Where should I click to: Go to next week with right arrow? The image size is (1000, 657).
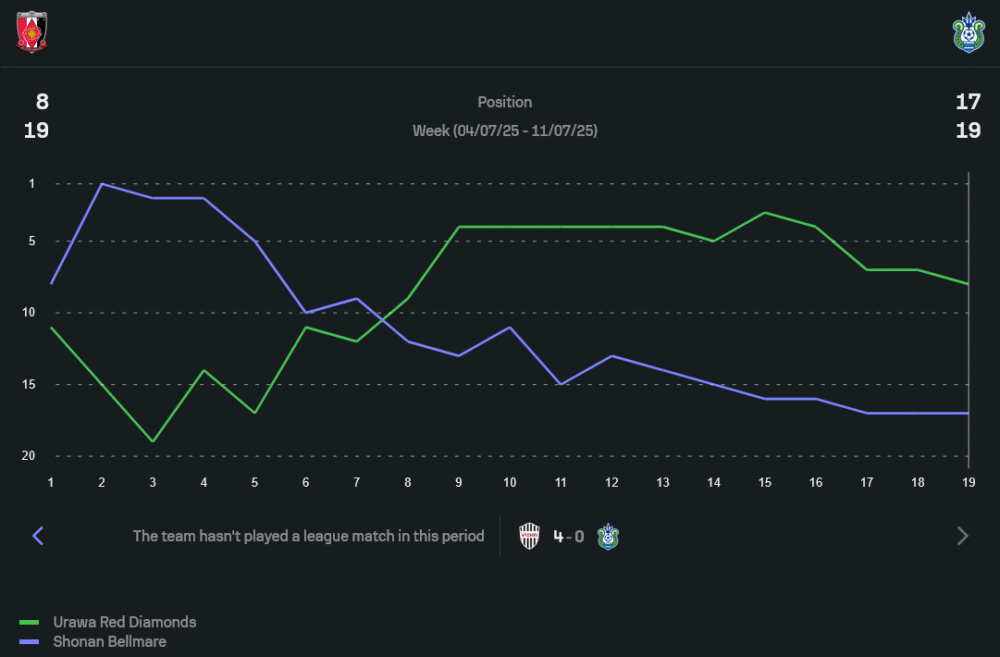click(962, 536)
